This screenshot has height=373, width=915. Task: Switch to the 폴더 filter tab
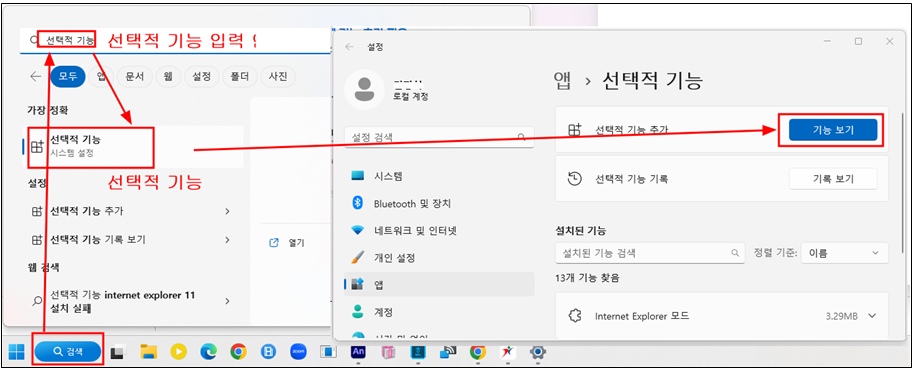240,76
